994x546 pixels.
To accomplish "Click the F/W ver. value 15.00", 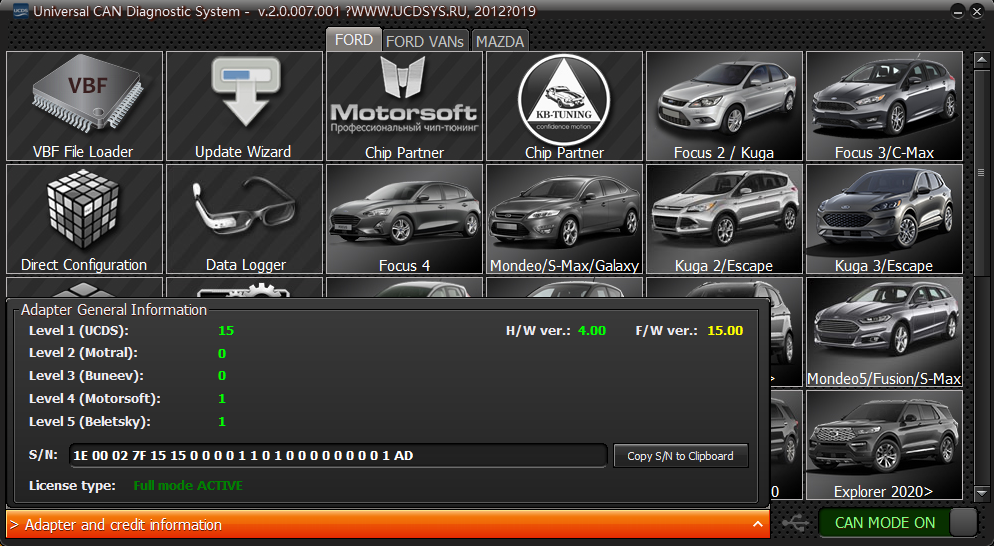I will coord(725,330).
